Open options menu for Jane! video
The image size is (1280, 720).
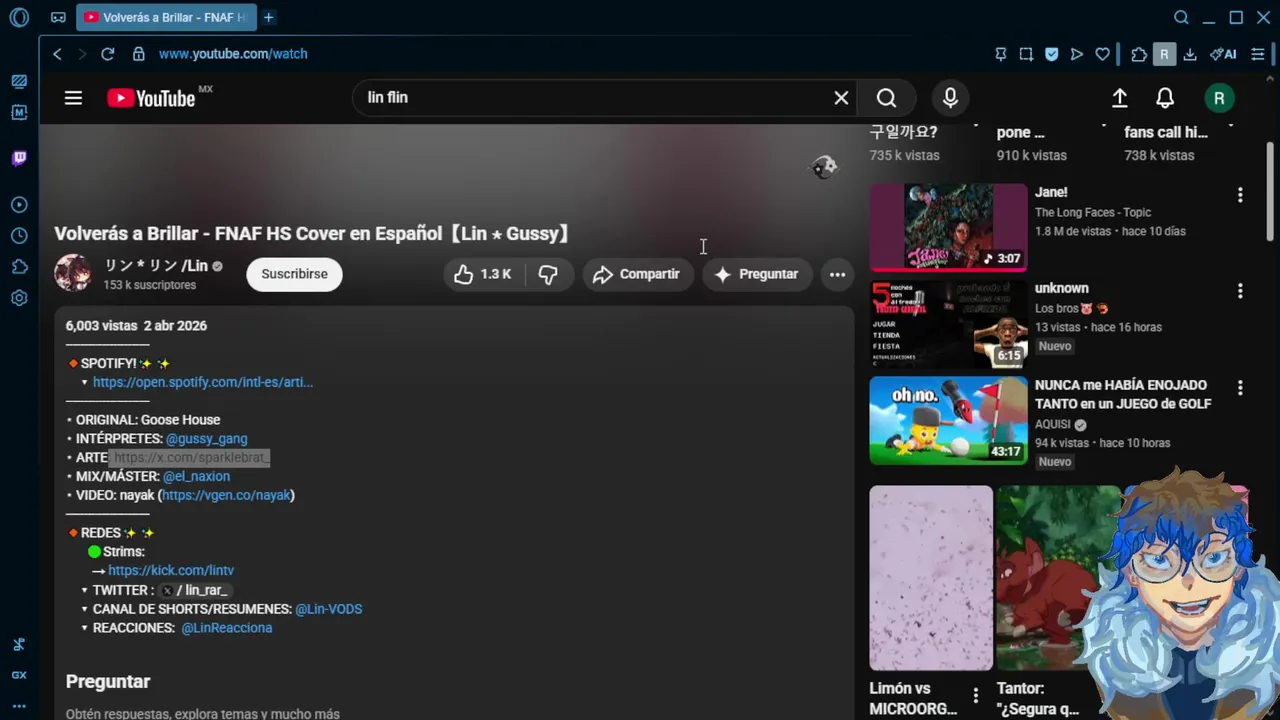click(x=1240, y=195)
